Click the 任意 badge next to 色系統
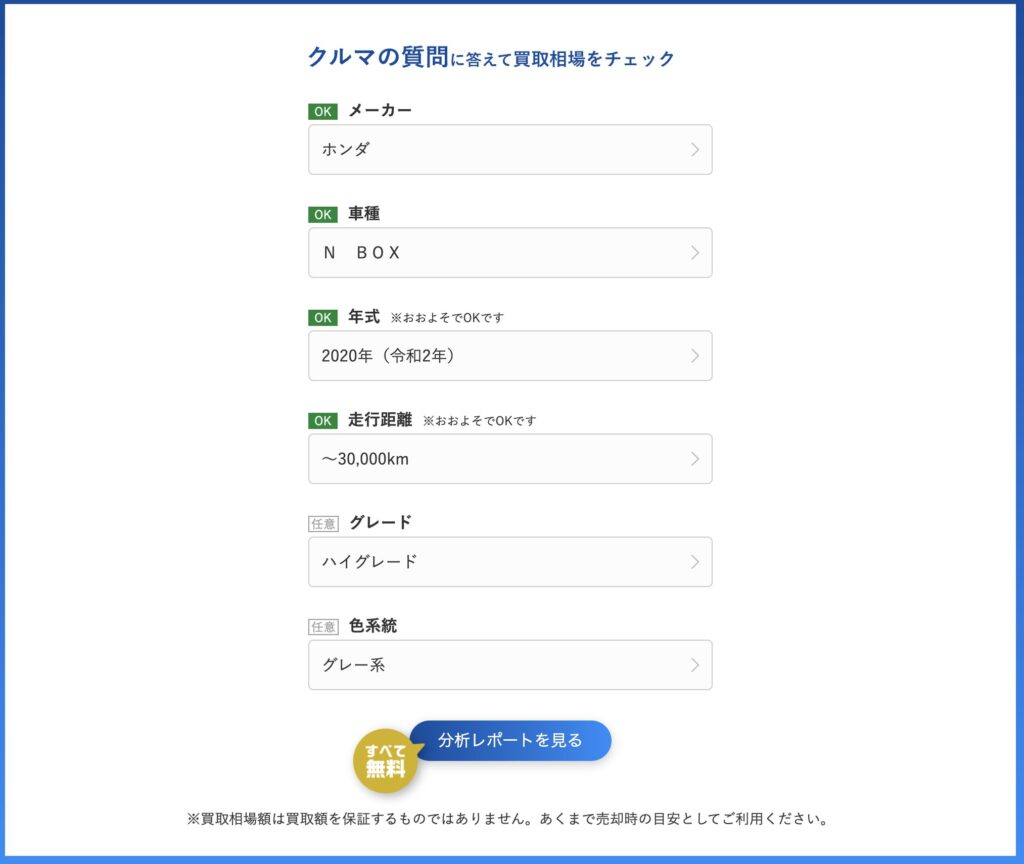1024x864 pixels. tap(323, 627)
